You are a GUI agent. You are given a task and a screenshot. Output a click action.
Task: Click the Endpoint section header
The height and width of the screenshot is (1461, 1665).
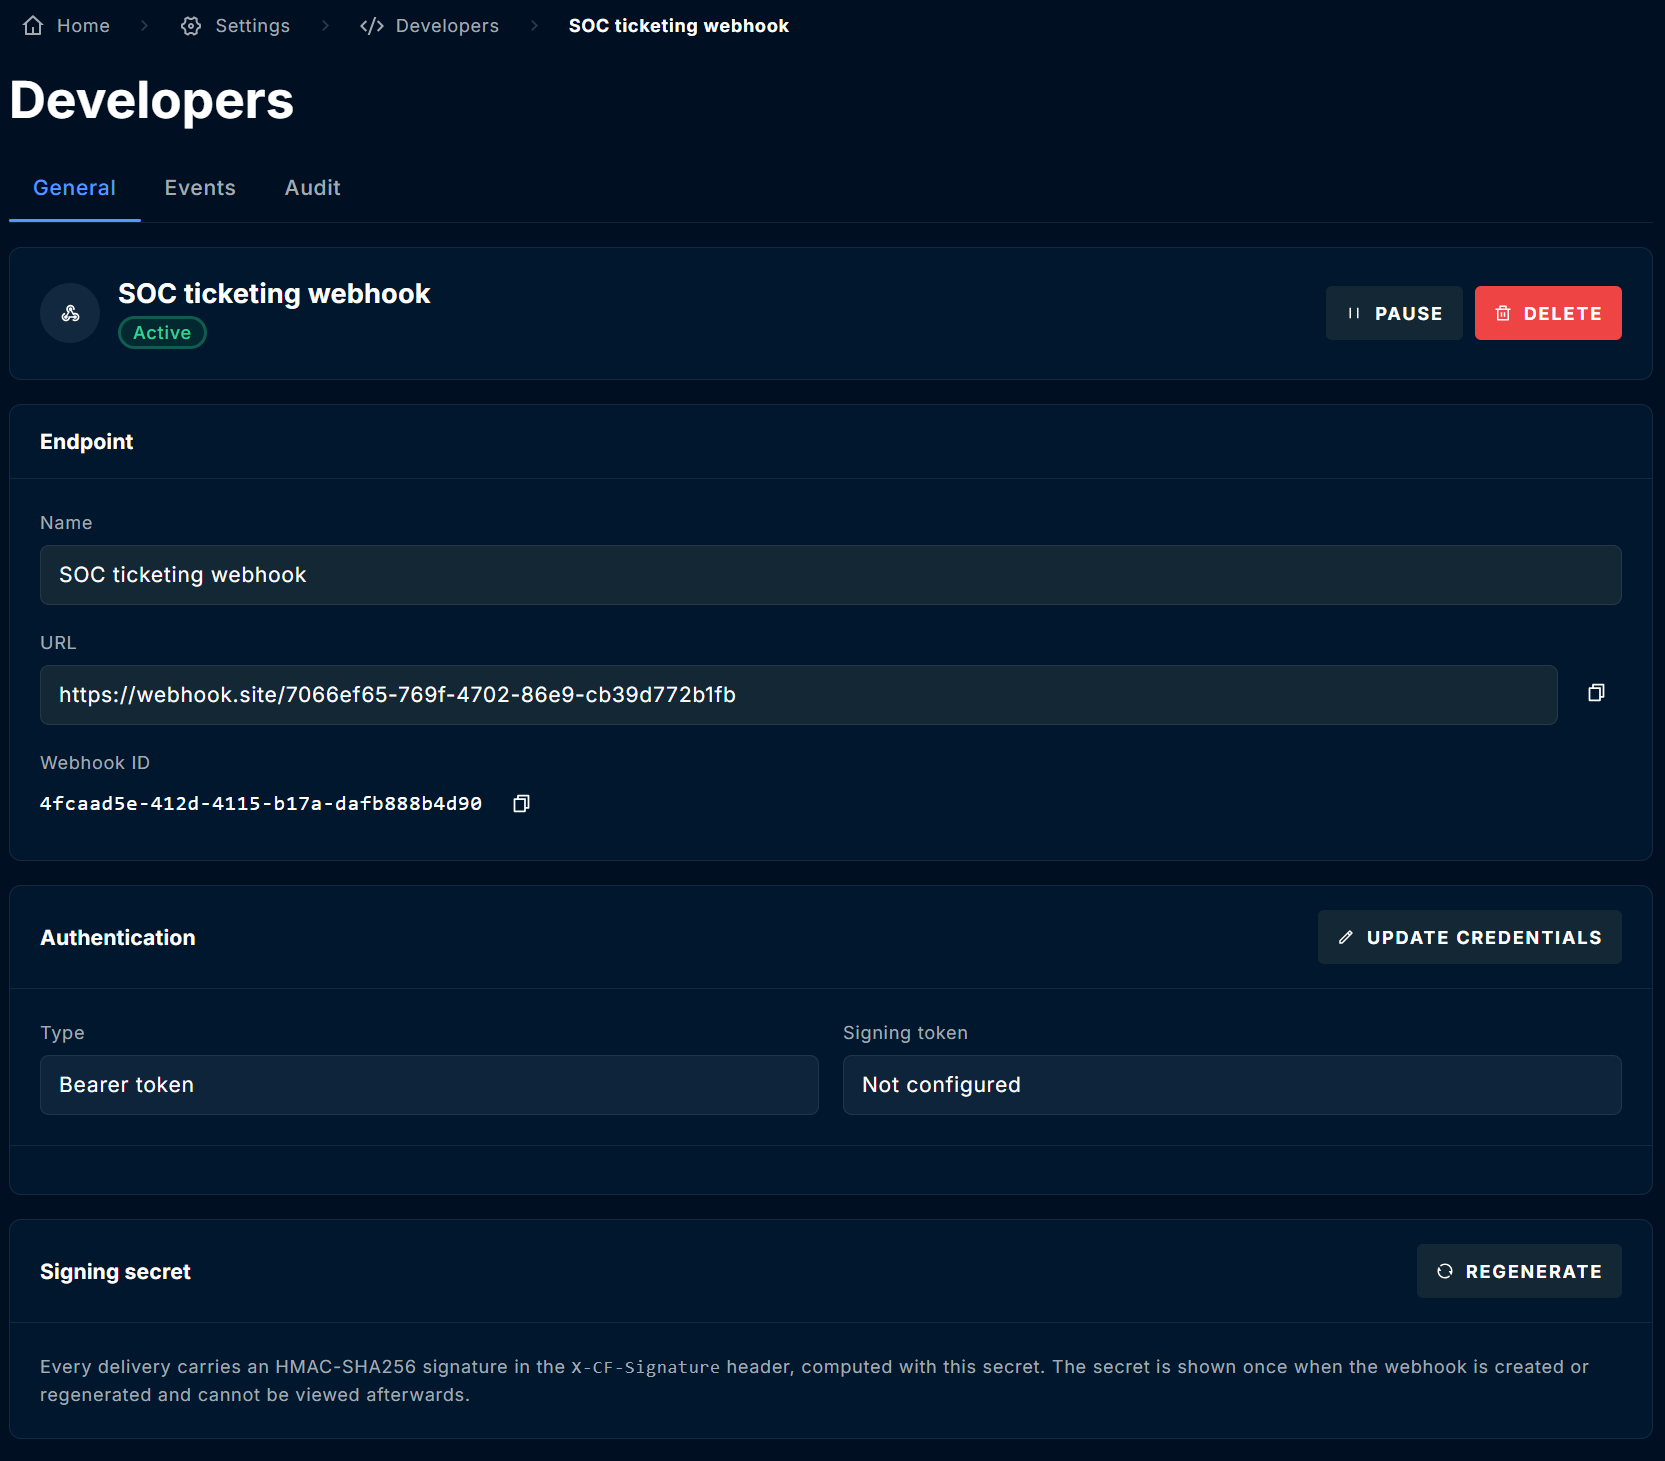(x=86, y=442)
